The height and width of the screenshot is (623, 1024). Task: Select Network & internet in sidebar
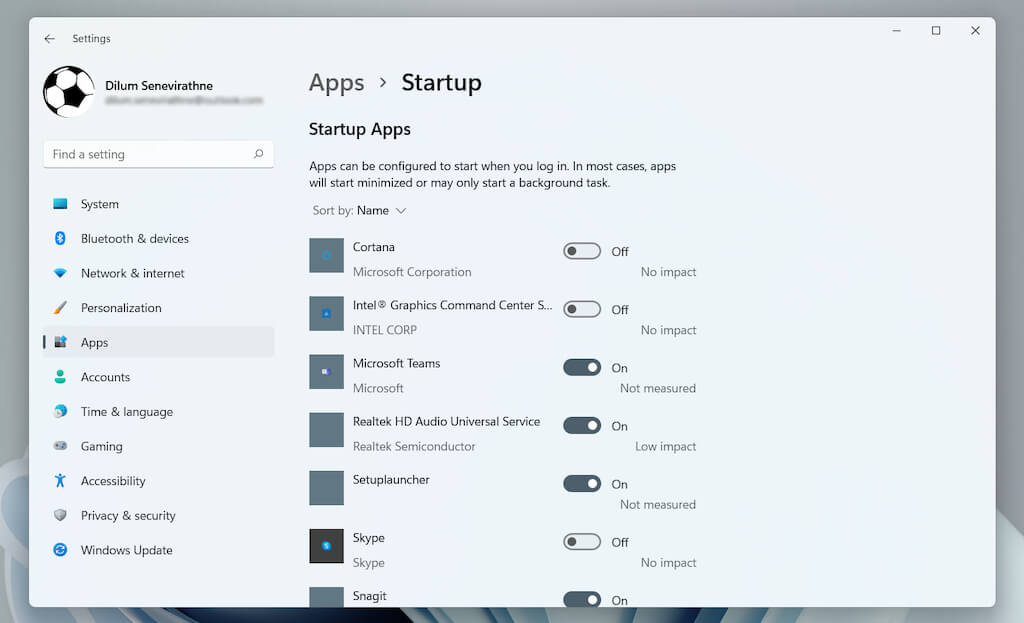pyautogui.click(x=133, y=273)
